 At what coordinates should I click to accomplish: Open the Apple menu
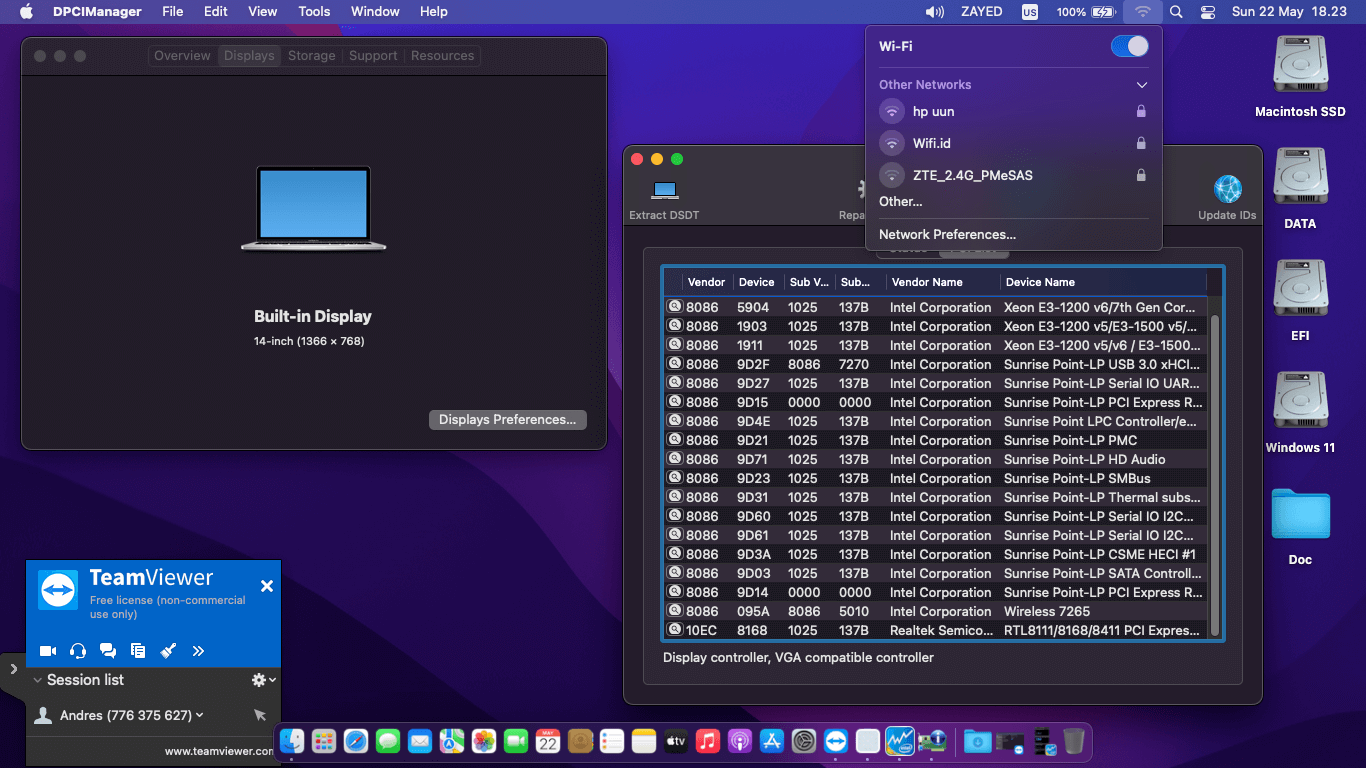27,12
